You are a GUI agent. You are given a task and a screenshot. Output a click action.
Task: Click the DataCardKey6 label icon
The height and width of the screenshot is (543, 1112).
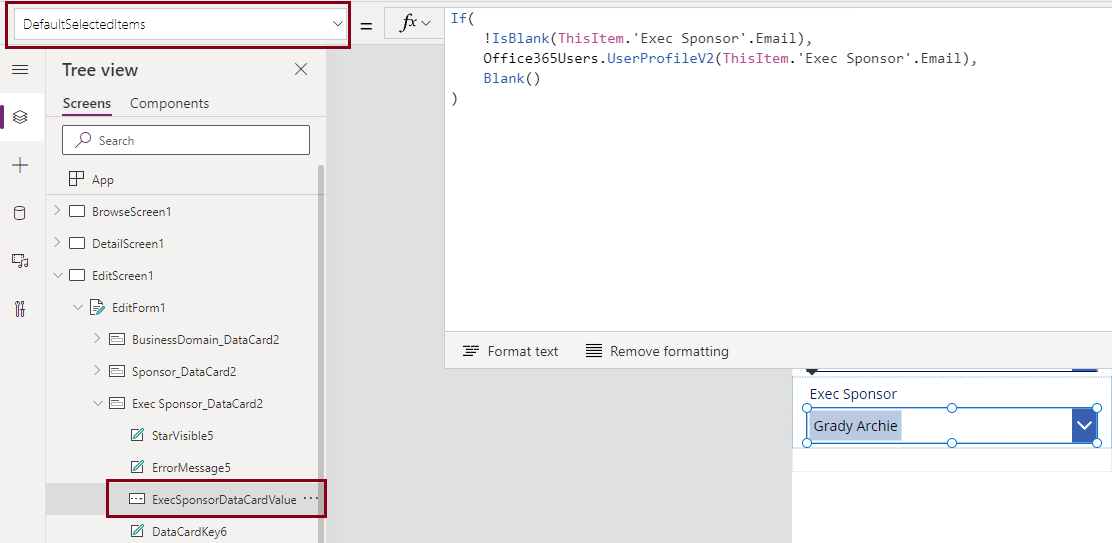tap(138, 531)
